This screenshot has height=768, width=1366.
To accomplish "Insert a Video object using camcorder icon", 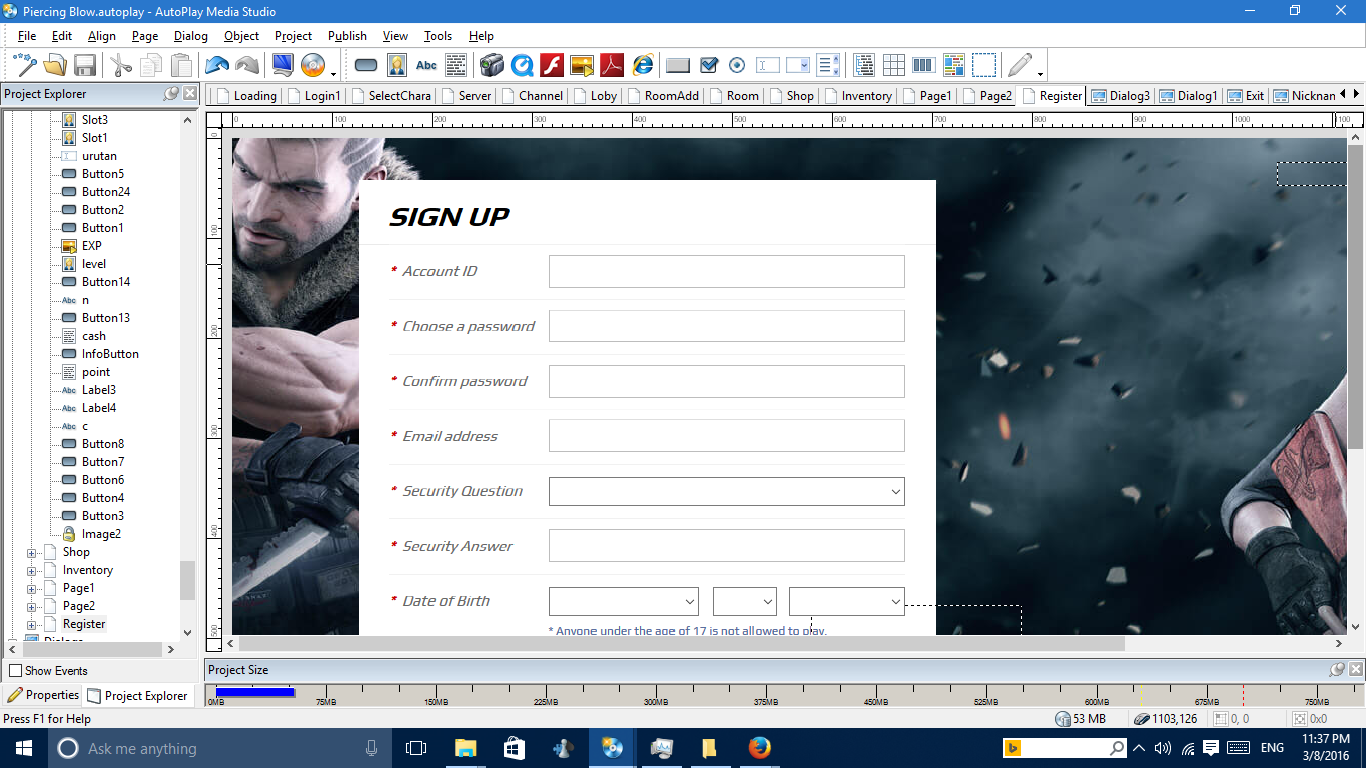I will tap(491, 66).
